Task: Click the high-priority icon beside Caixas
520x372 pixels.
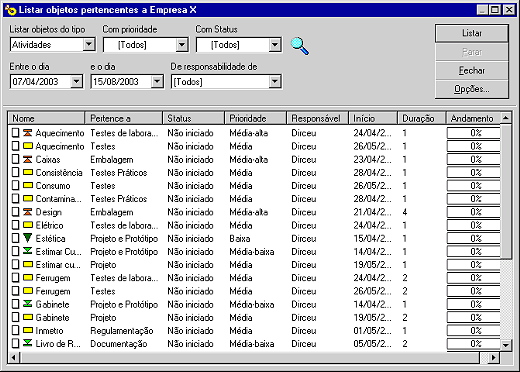Action: [28, 159]
